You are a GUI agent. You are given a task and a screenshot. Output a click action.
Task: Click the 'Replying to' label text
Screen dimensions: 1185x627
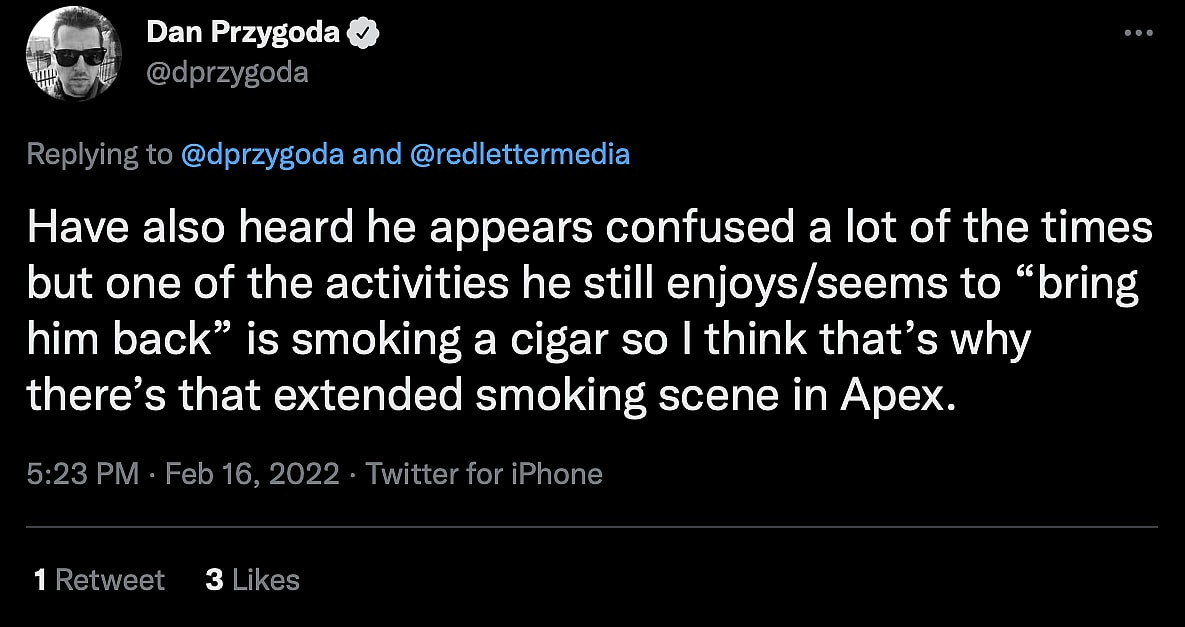[98, 155]
